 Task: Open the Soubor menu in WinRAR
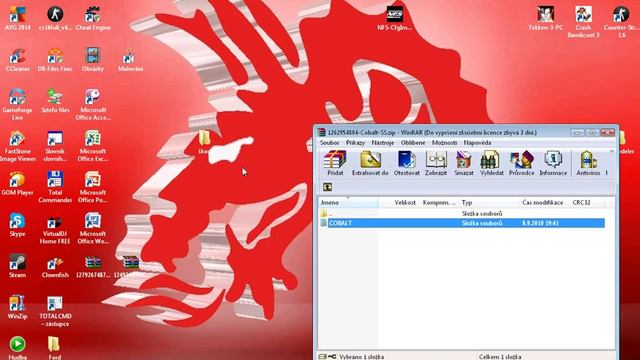pyautogui.click(x=329, y=142)
